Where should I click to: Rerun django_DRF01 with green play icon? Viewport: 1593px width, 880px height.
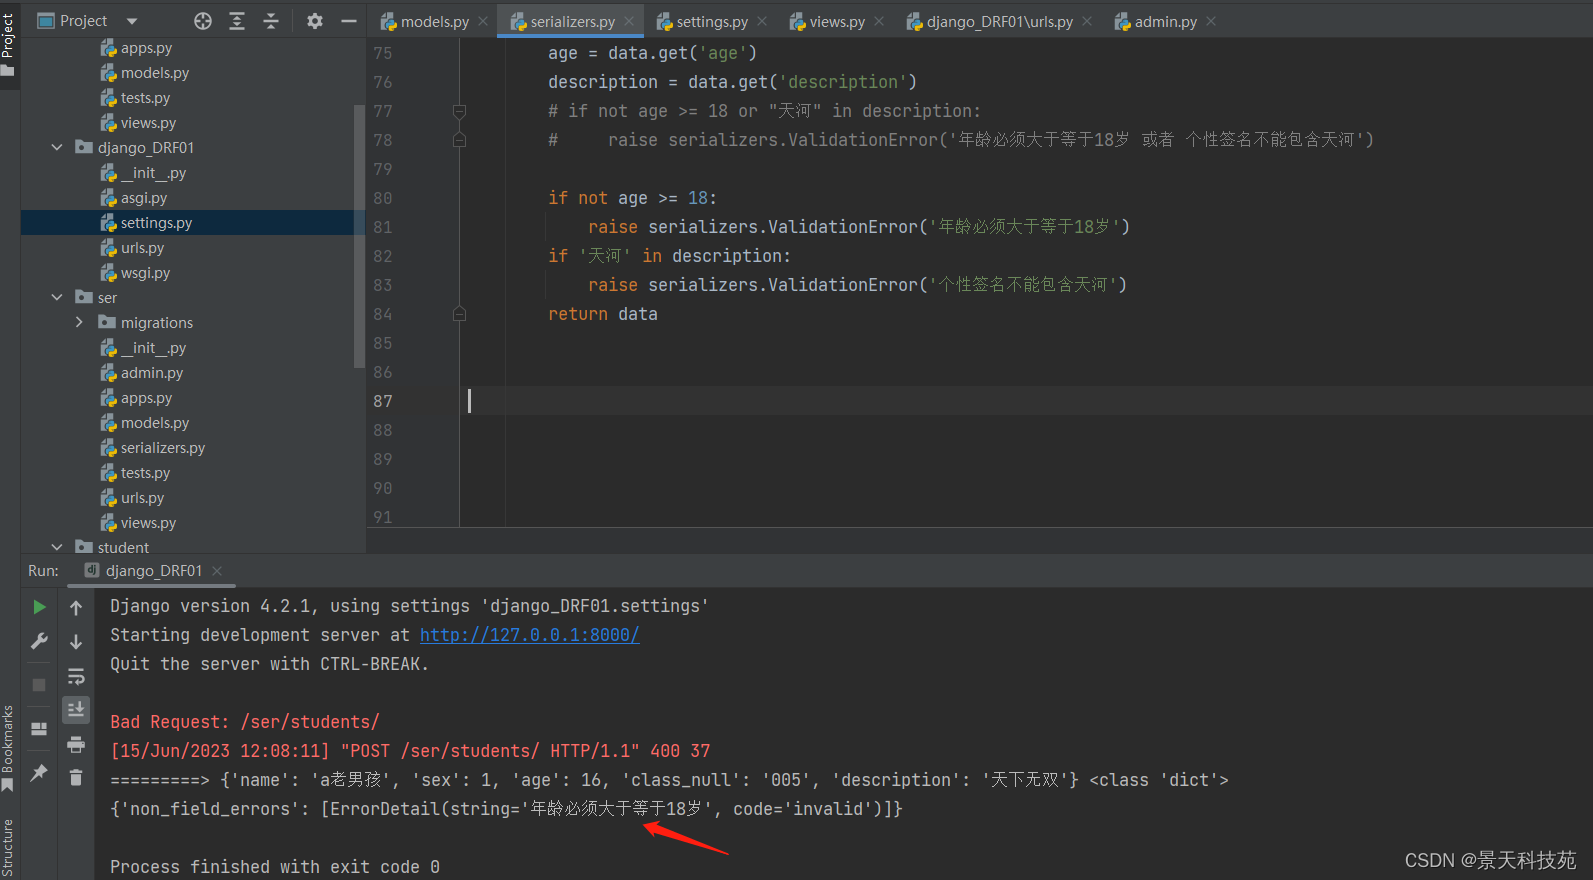pos(39,607)
